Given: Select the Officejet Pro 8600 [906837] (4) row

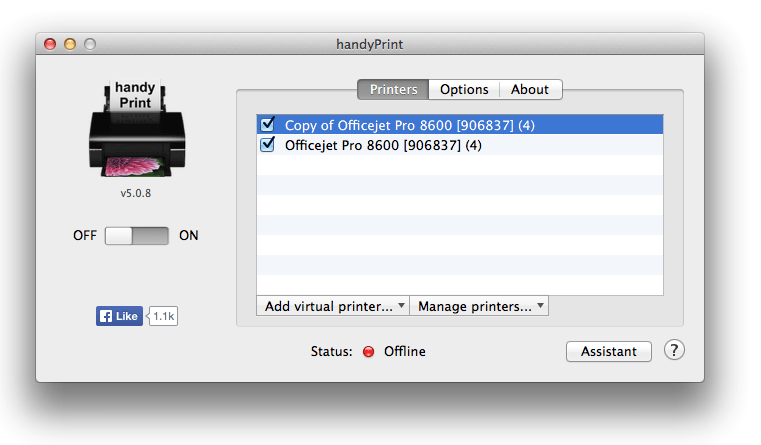Looking at the screenshot, I should click(460, 145).
